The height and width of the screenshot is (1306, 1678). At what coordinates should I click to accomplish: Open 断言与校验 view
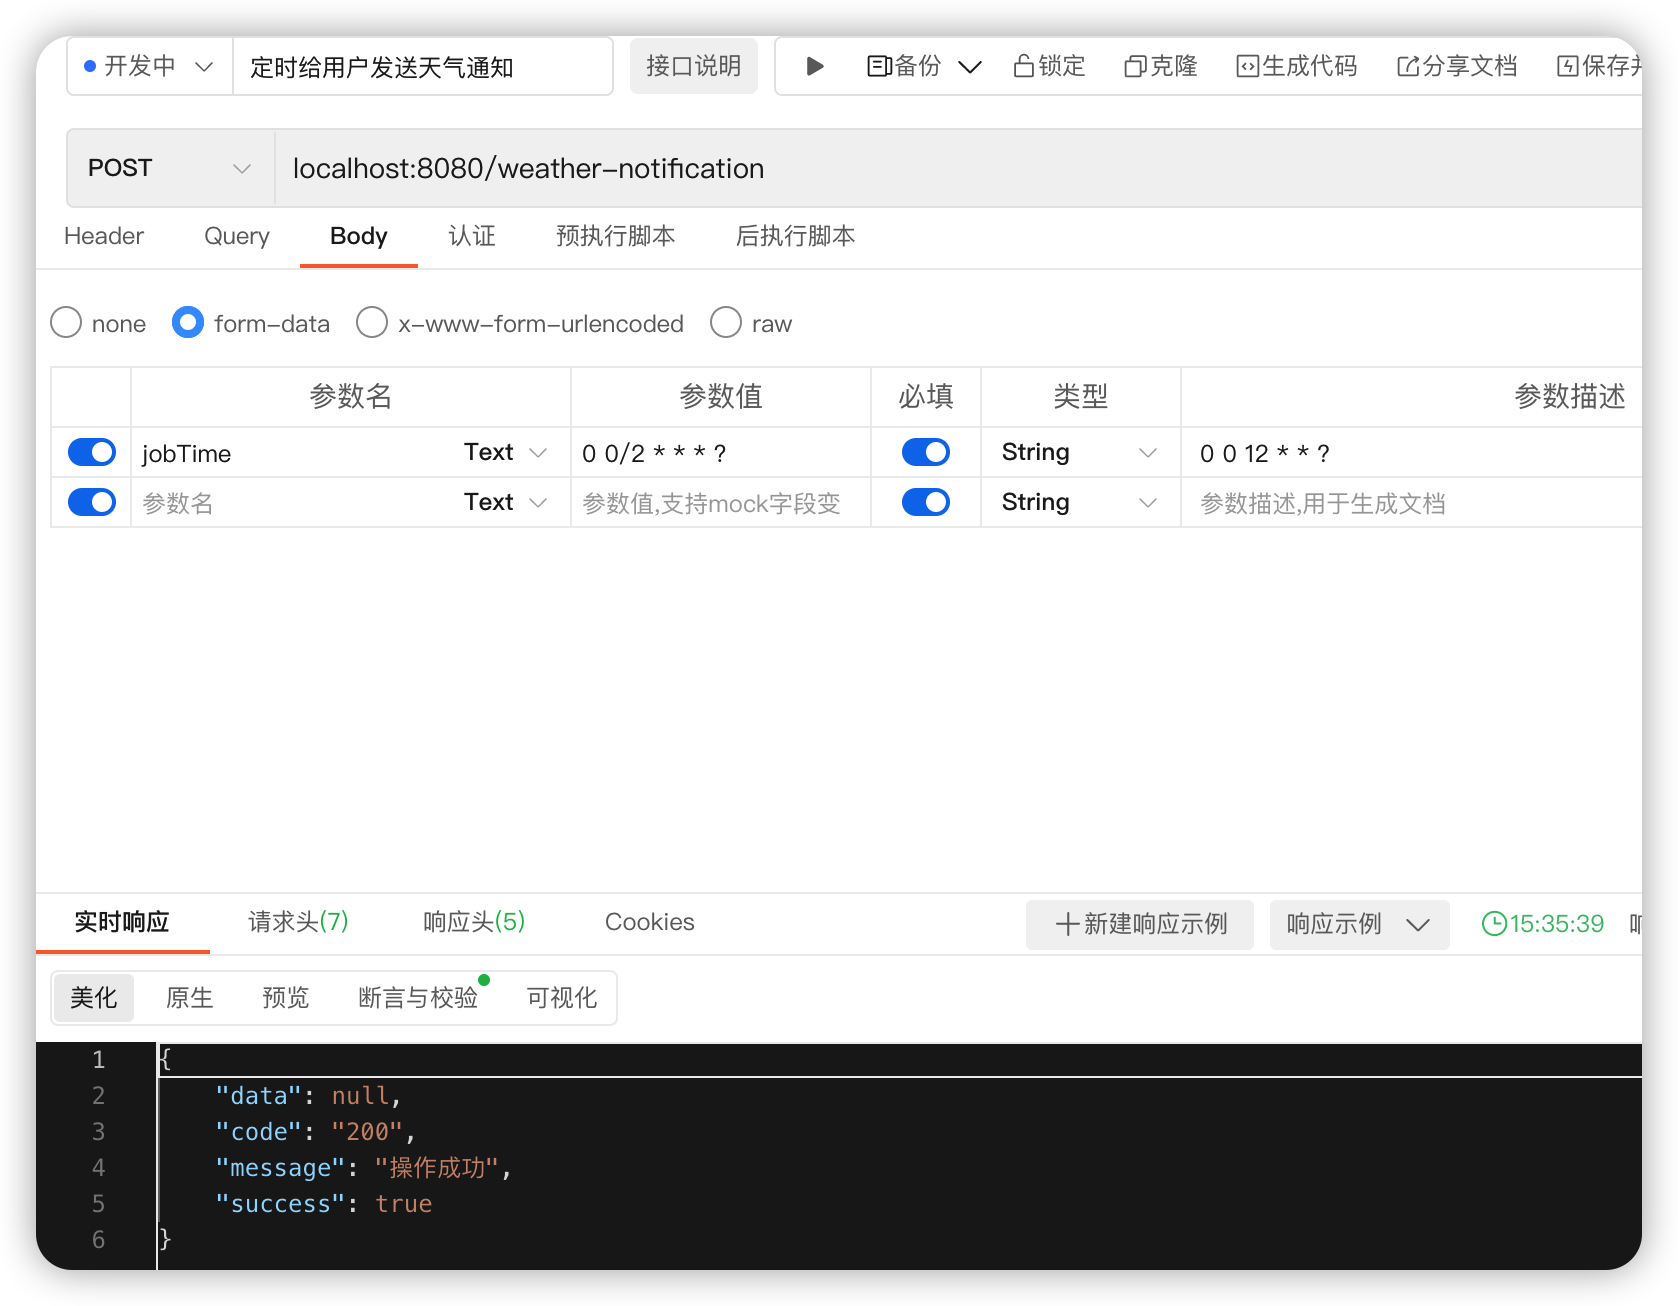click(x=418, y=997)
